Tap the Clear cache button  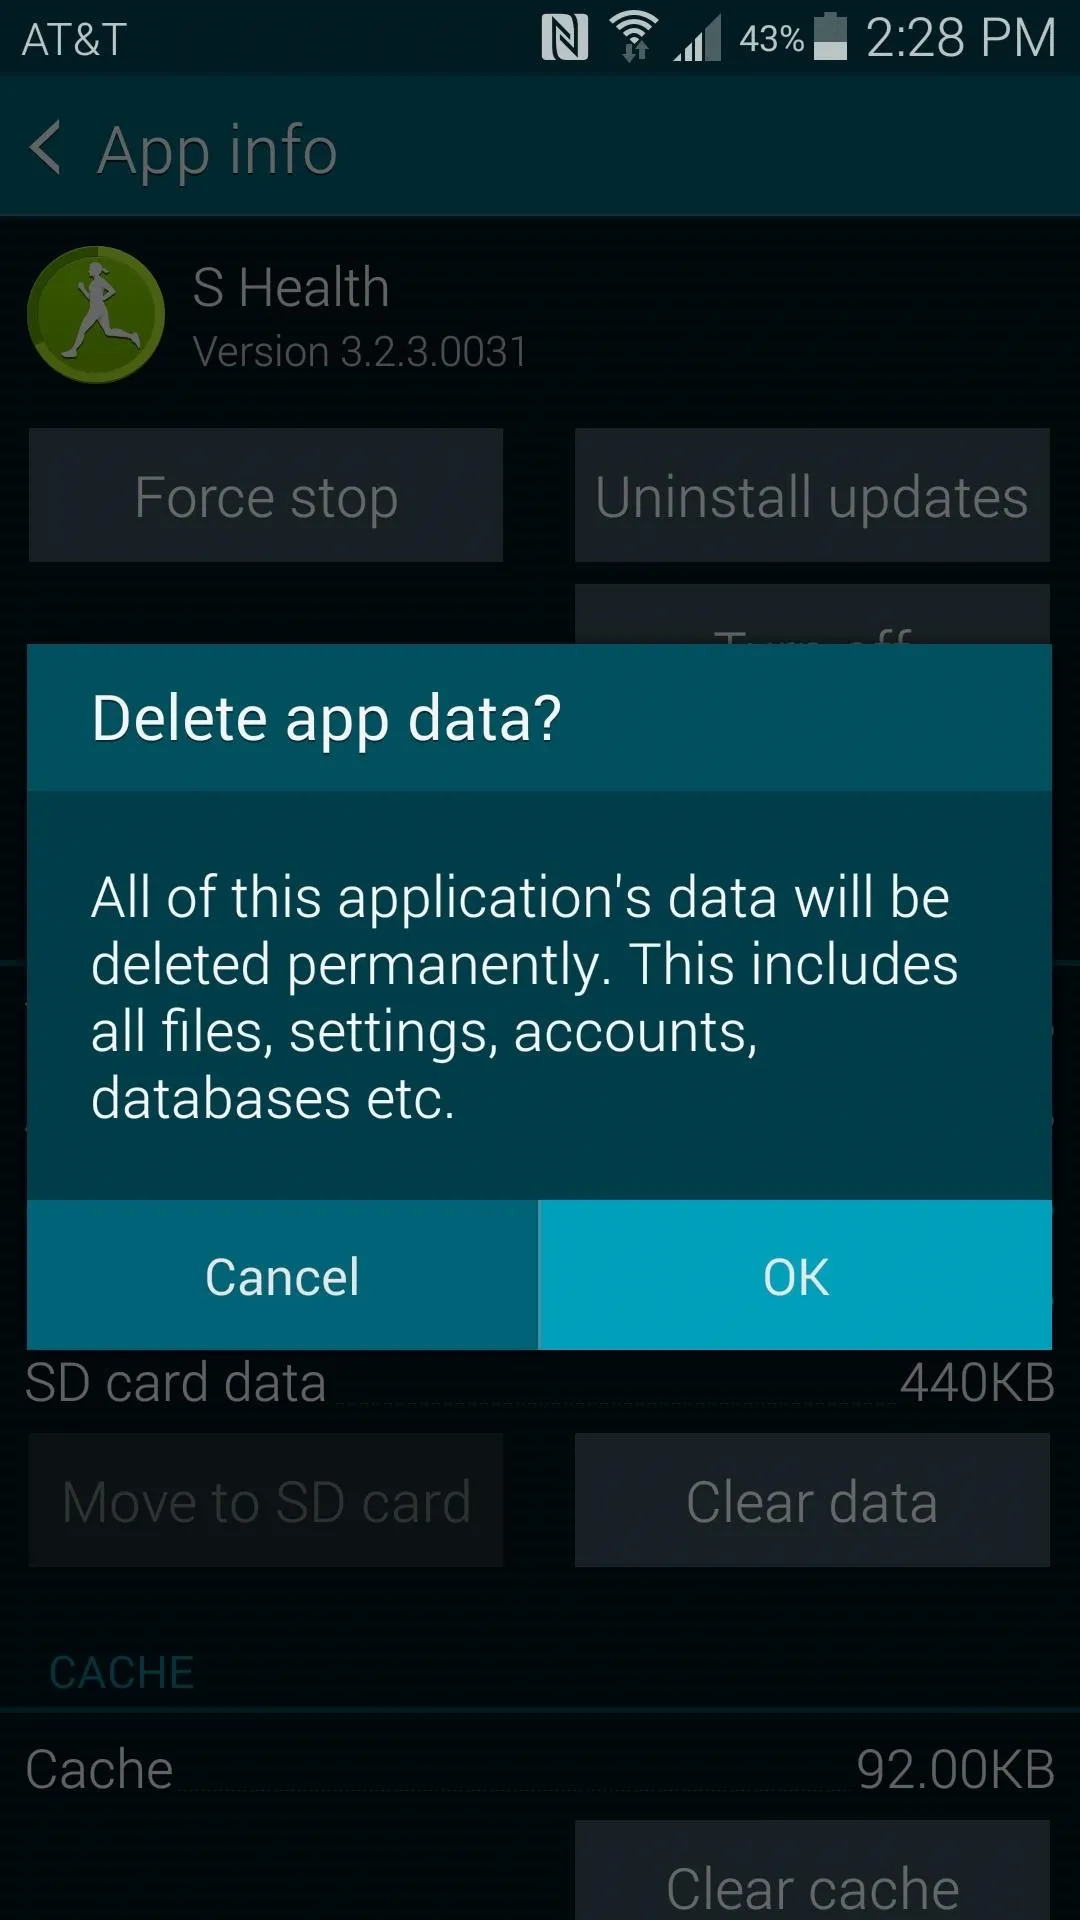pyautogui.click(x=812, y=1870)
